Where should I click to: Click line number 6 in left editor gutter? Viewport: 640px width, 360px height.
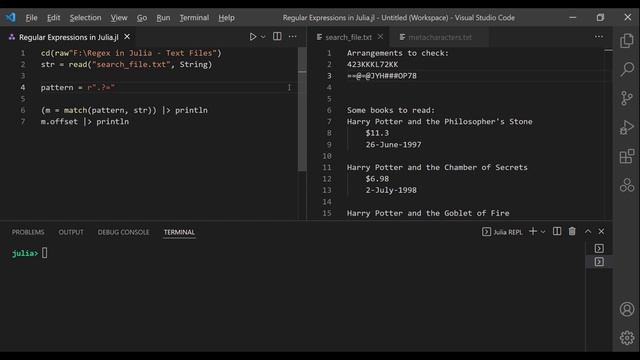pos(23,110)
